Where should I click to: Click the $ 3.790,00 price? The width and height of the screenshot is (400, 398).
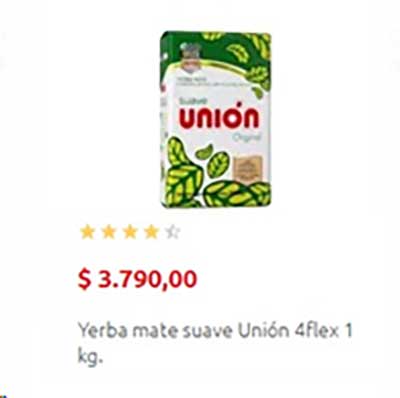[137, 279]
